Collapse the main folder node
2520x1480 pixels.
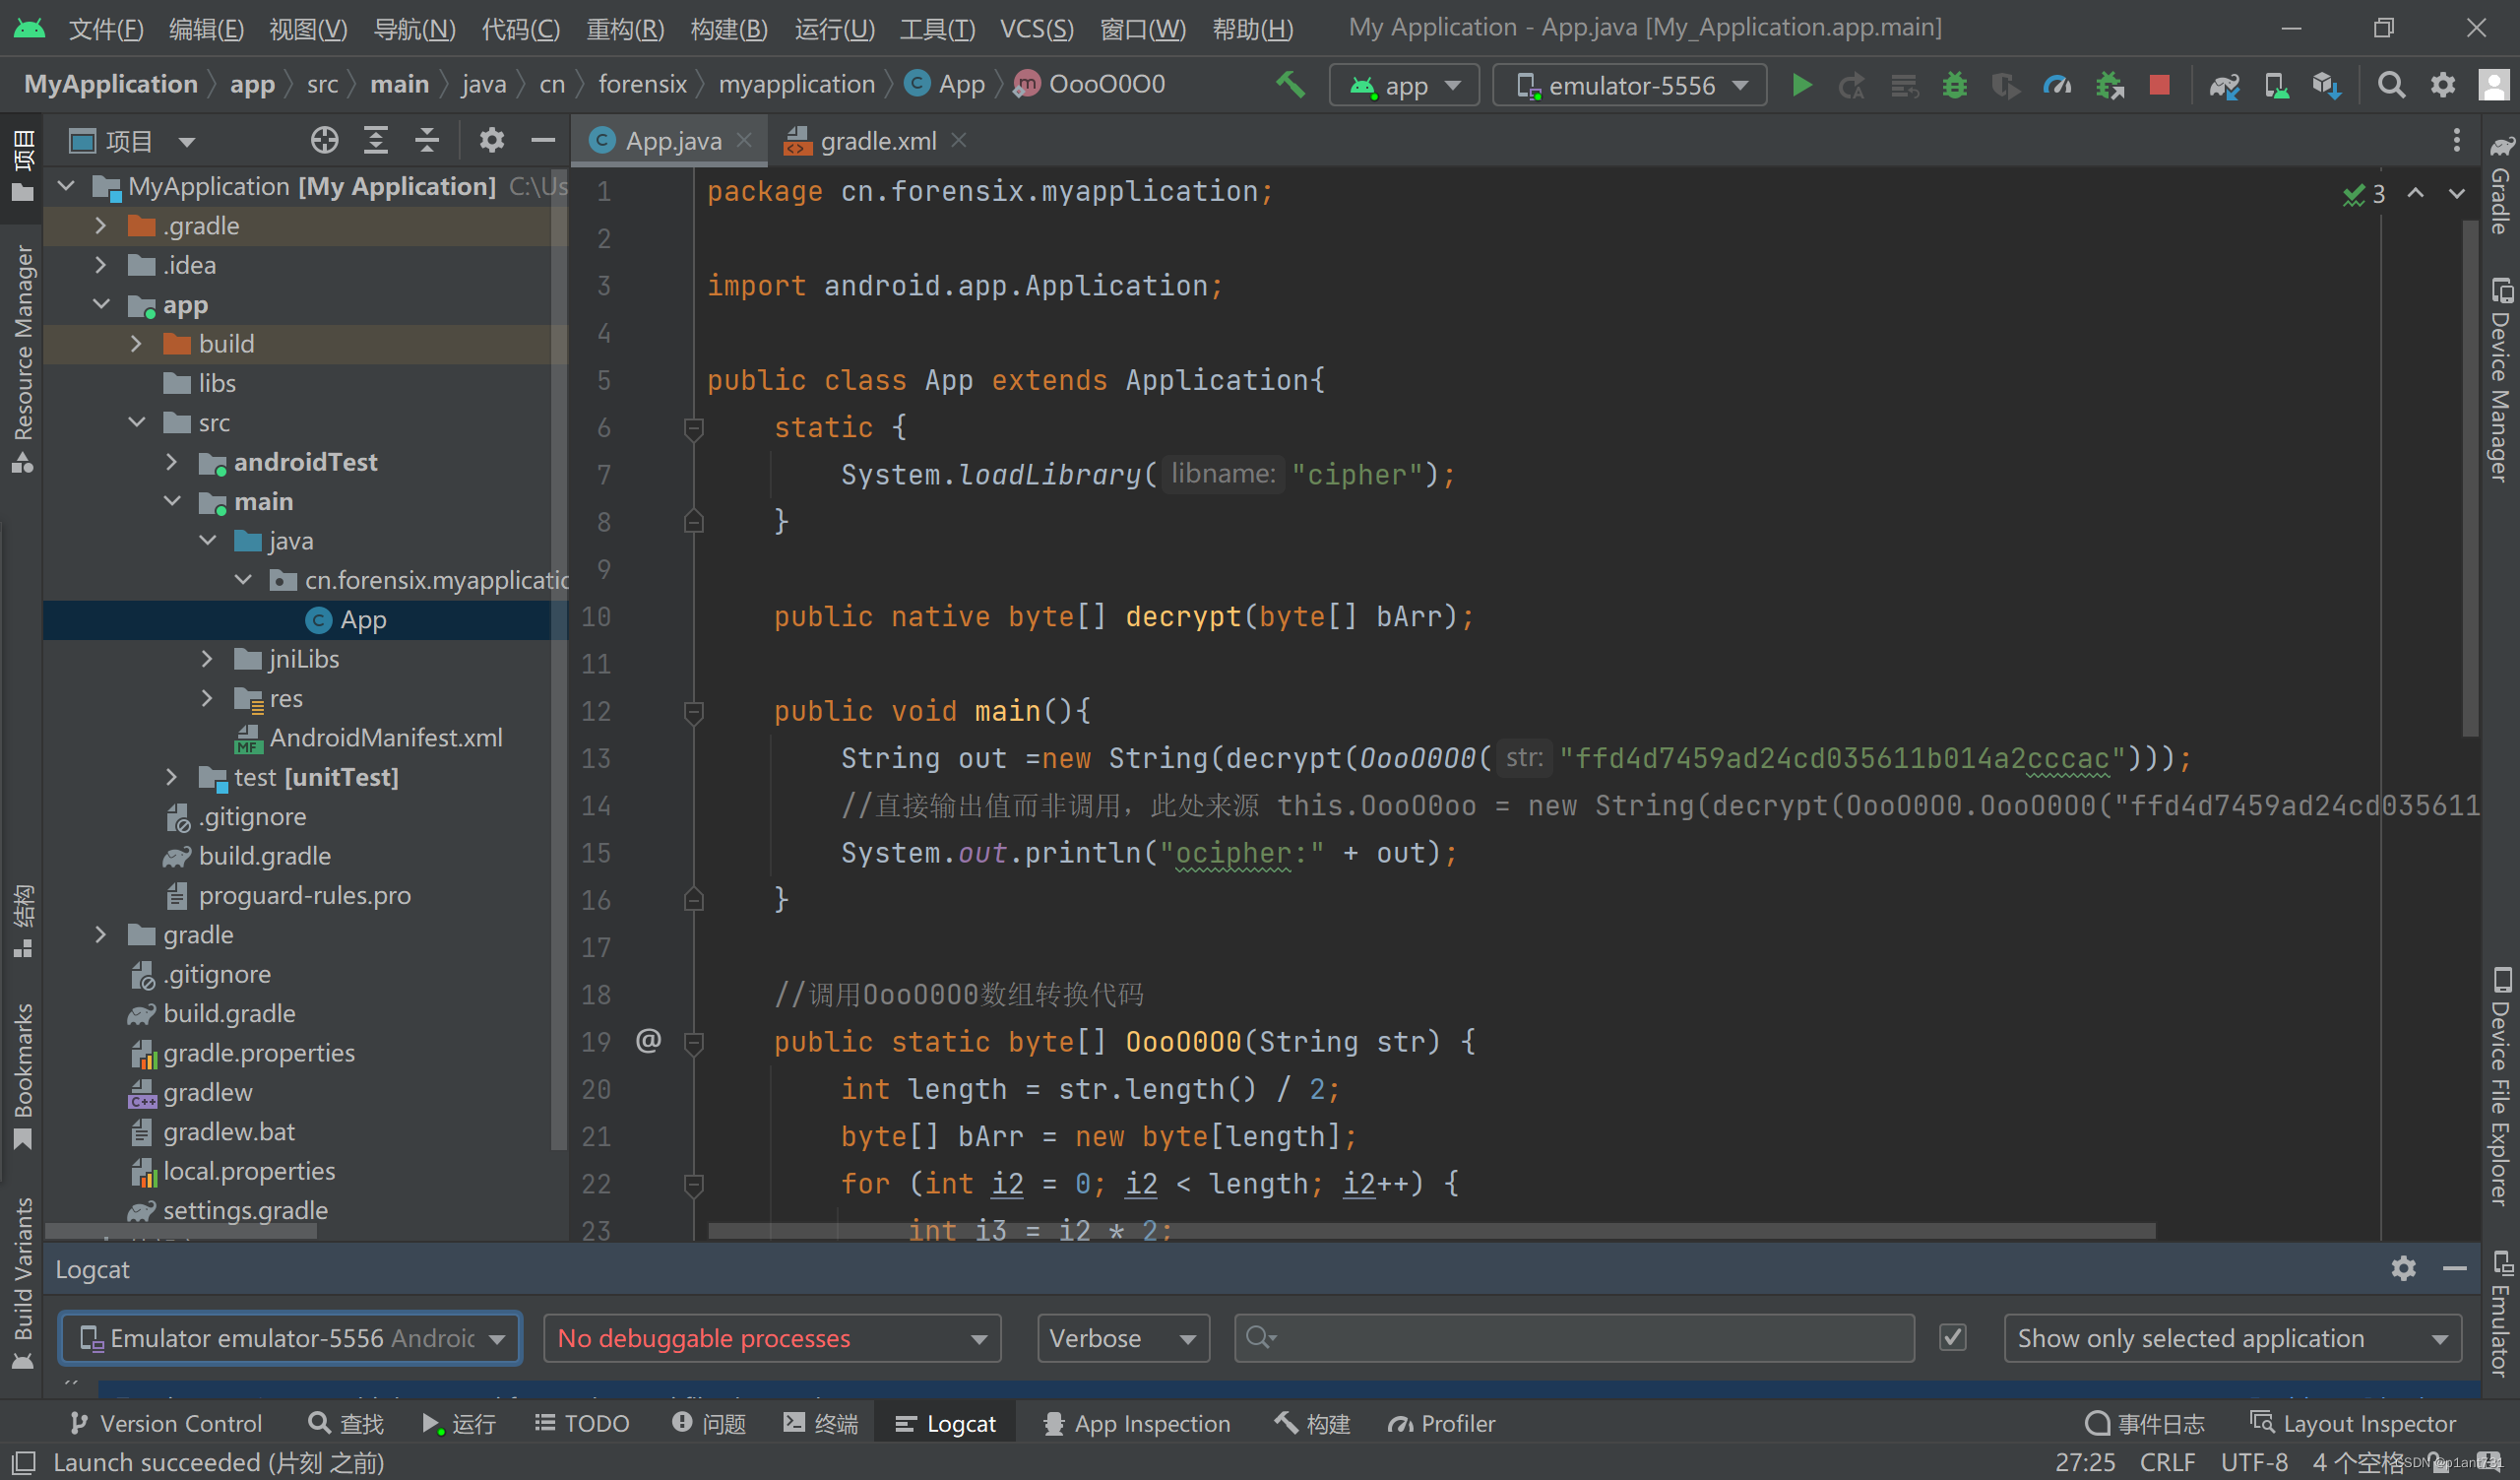point(173,501)
